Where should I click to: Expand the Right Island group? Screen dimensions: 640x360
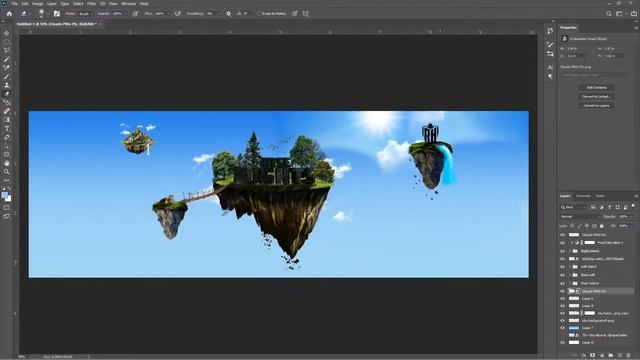[570, 251]
